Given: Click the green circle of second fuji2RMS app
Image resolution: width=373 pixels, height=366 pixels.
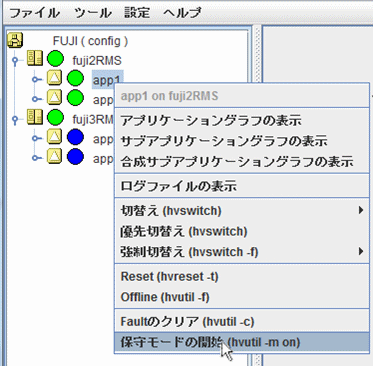Looking at the screenshot, I should pyautogui.click(x=75, y=98).
